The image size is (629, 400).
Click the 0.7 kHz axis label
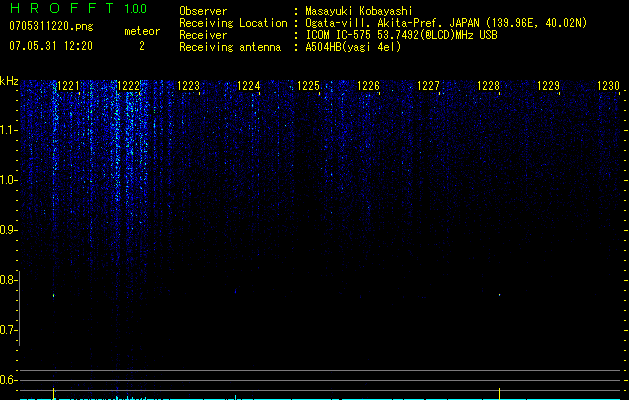point(8,330)
